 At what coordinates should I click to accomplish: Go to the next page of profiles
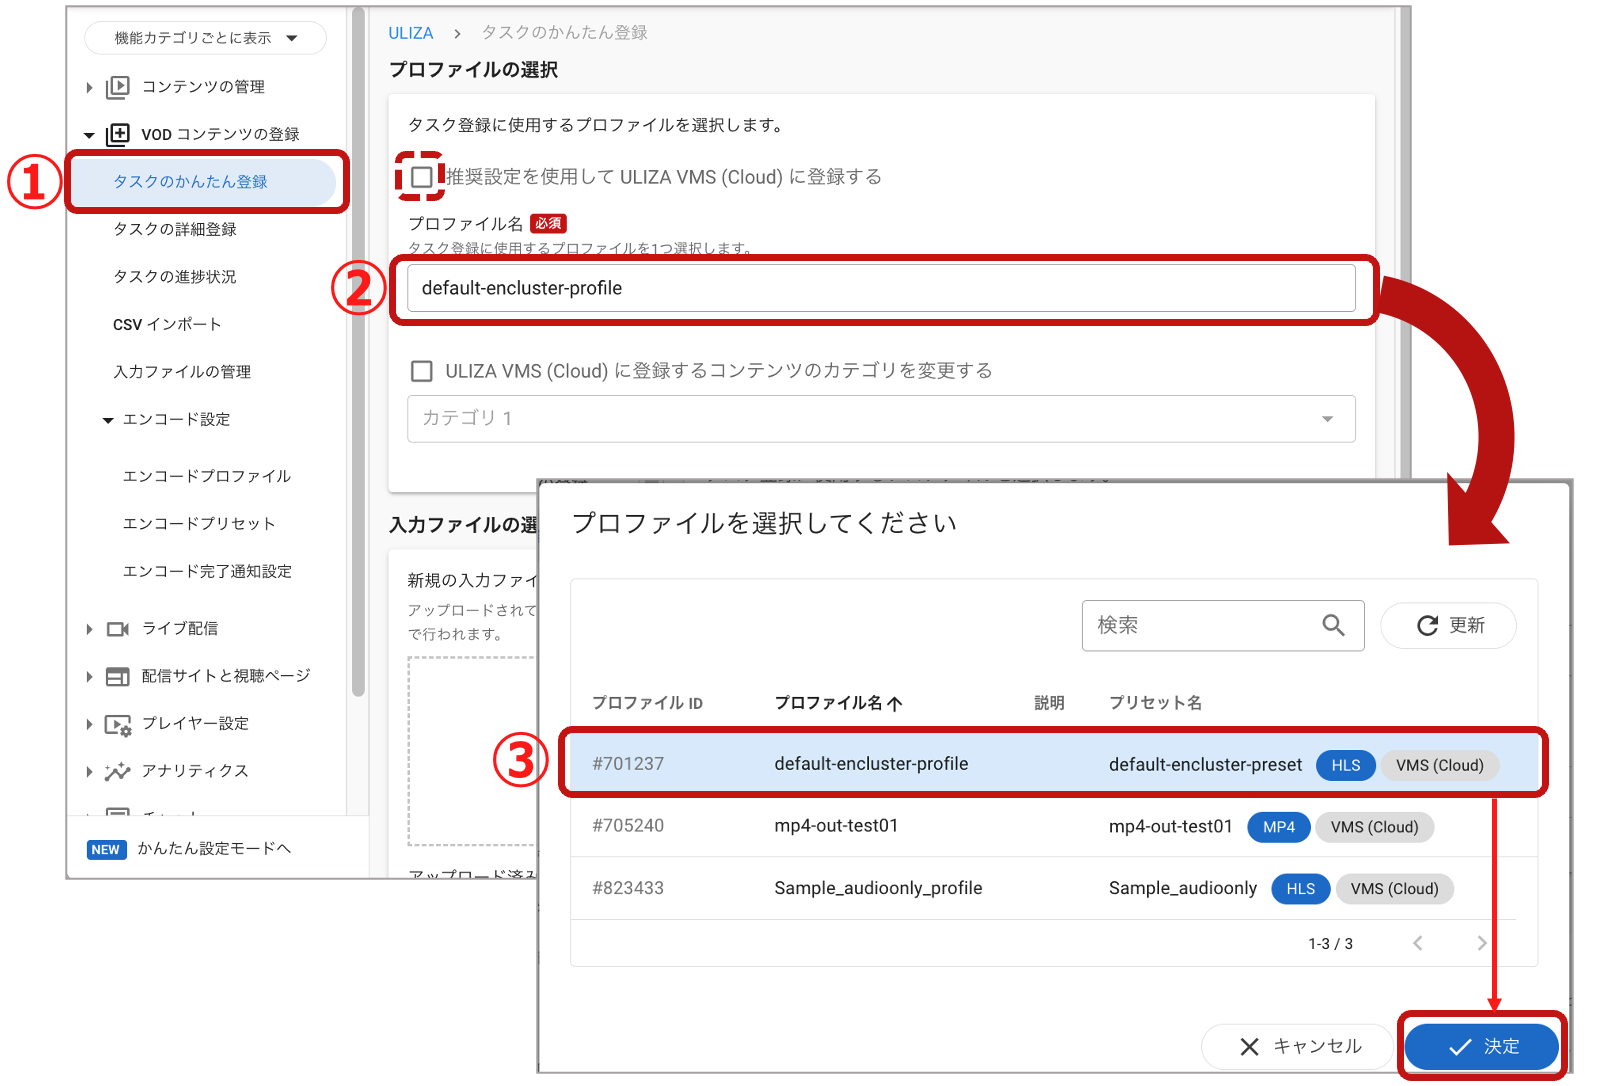(1481, 943)
